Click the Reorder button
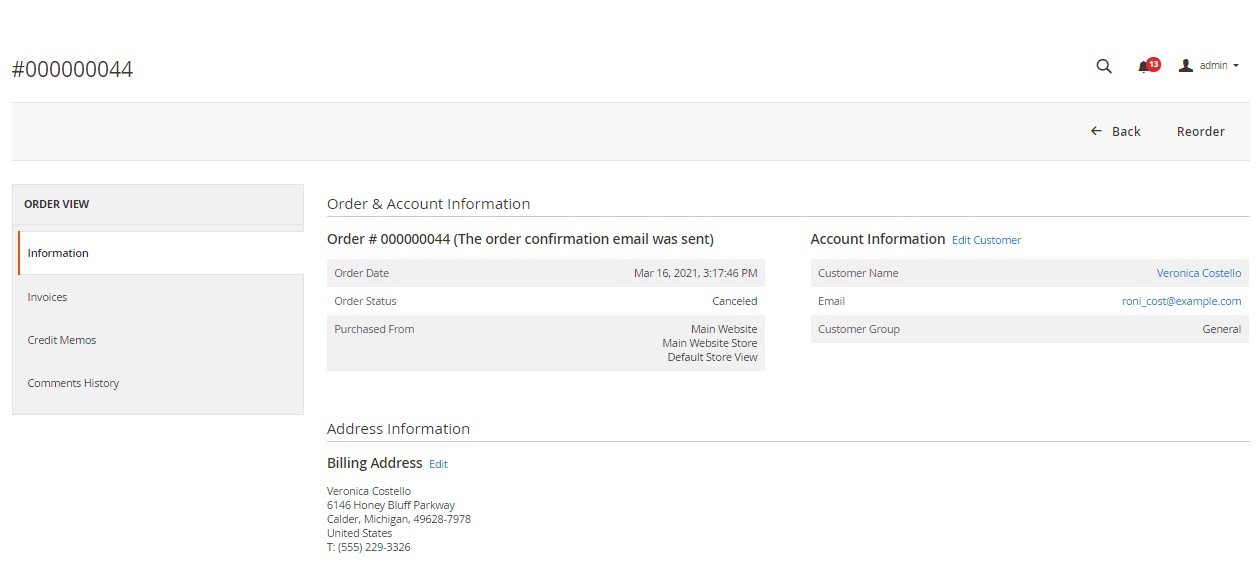This screenshot has height=587, width=1258. [1200, 131]
